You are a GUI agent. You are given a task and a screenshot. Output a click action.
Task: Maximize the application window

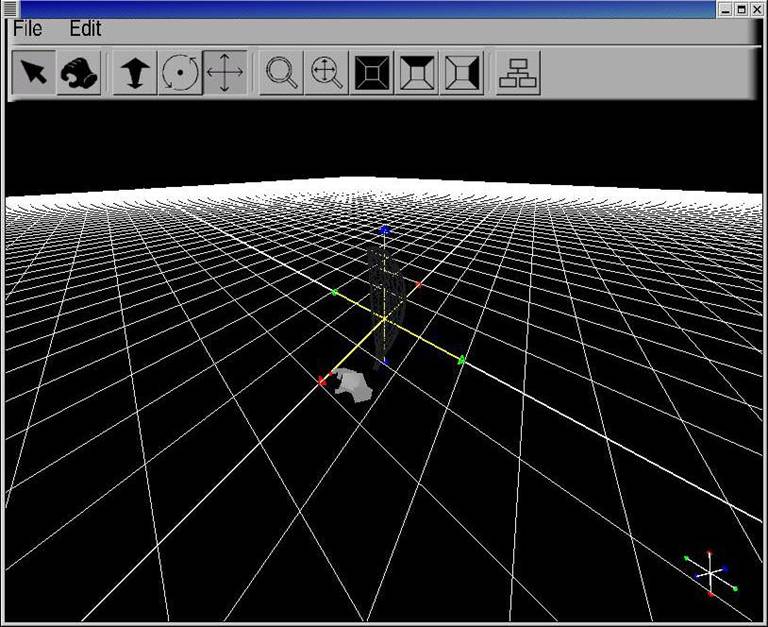coord(742,9)
